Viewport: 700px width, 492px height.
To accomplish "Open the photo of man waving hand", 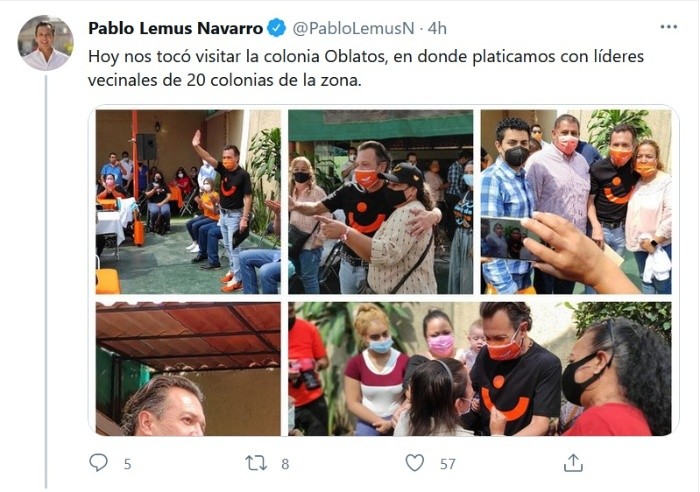I will coord(188,202).
